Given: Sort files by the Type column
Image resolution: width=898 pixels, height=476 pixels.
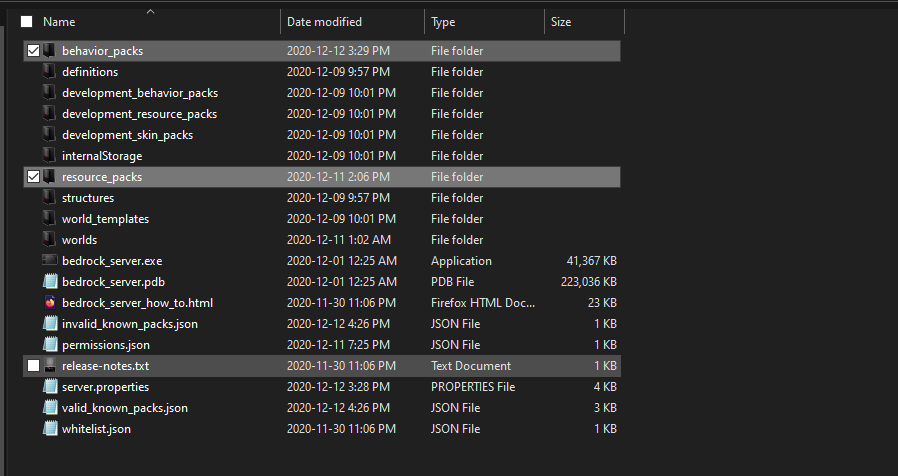Looking at the screenshot, I should (443, 22).
